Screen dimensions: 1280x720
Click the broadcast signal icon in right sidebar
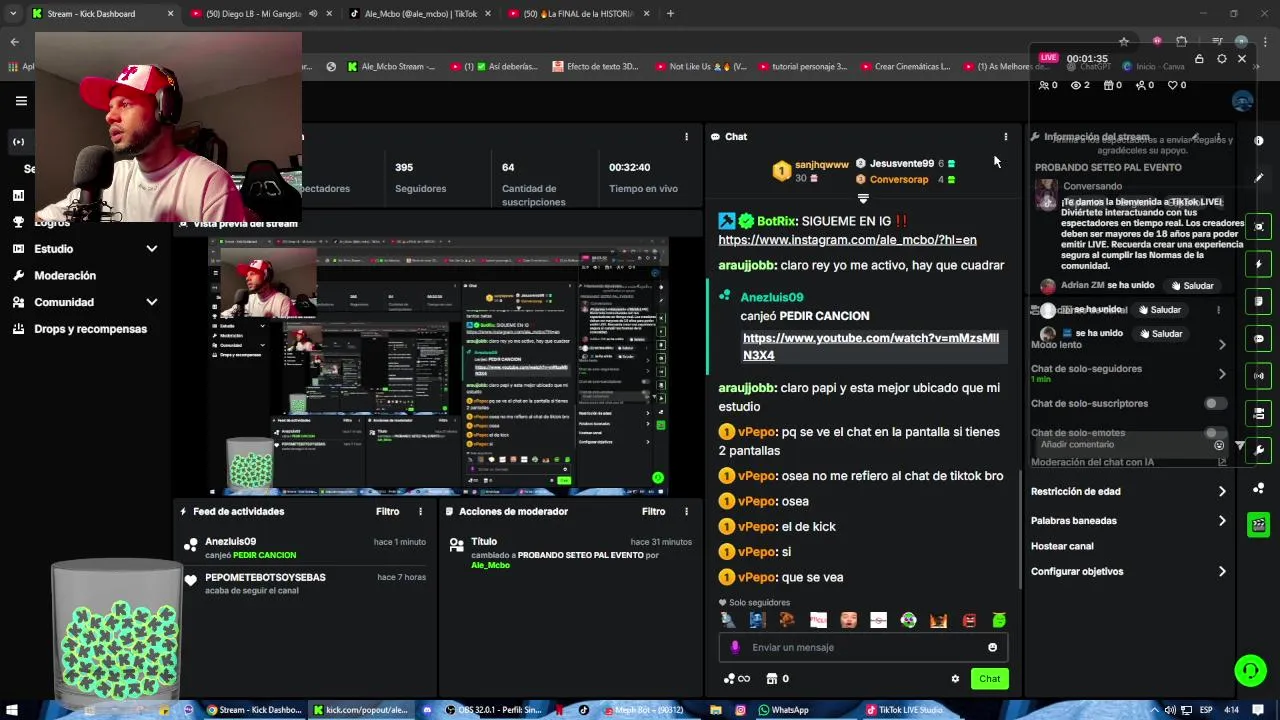click(x=1259, y=376)
